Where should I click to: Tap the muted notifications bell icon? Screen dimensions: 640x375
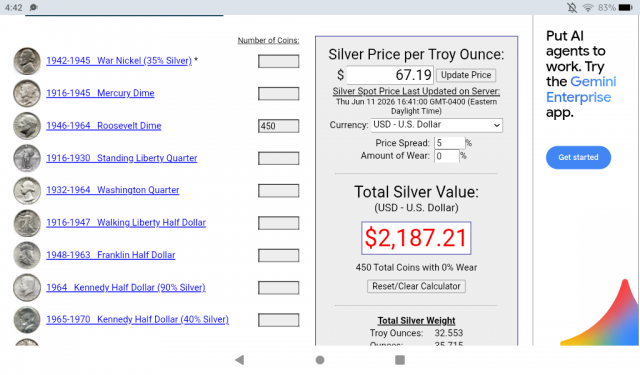(x=572, y=7)
